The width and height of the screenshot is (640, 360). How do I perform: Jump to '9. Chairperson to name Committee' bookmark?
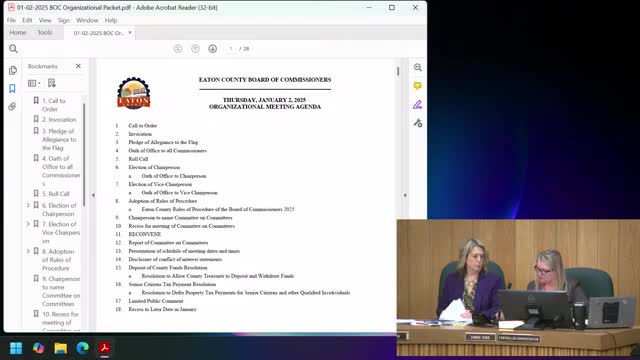(x=61, y=291)
